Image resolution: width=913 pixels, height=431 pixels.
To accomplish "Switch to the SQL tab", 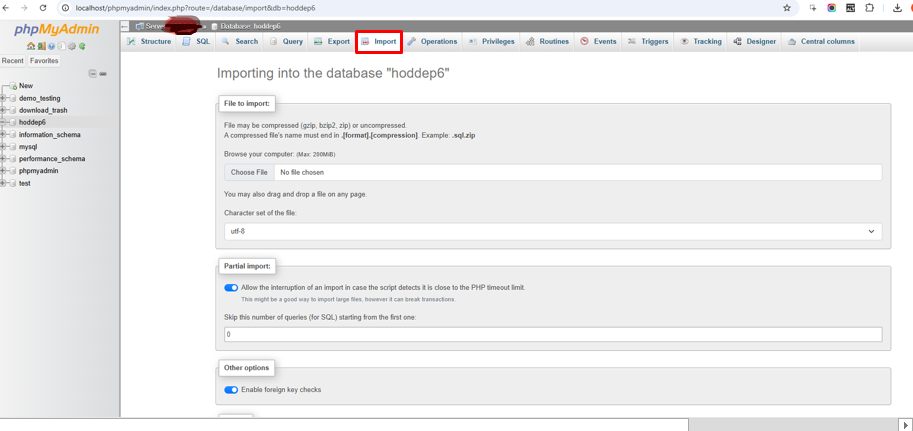I will [196, 41].
